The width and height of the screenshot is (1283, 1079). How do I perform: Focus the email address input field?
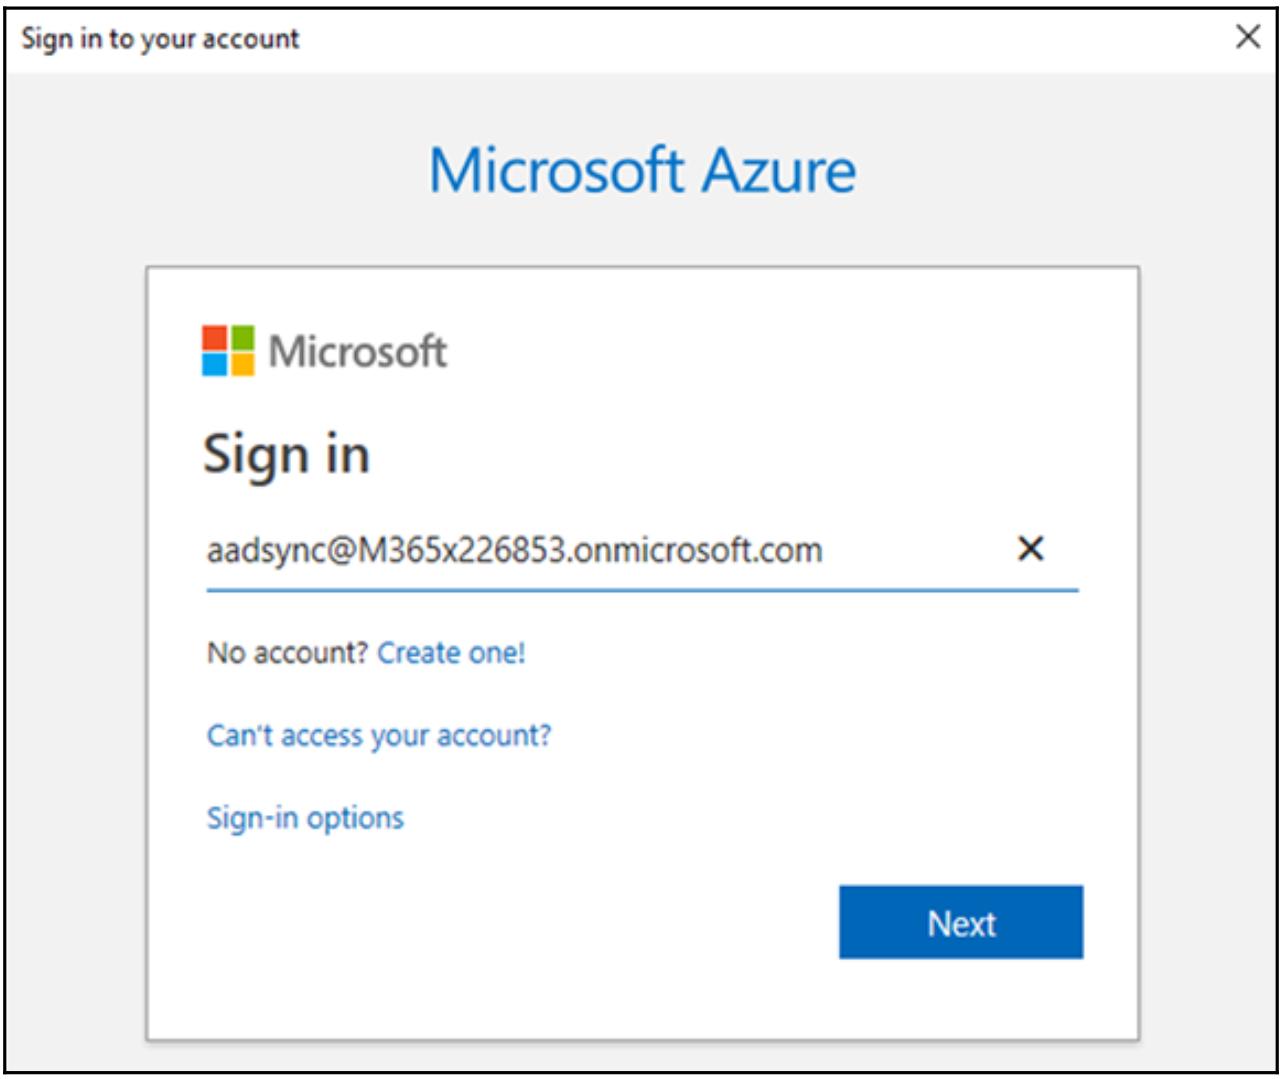tap(600, 550)
